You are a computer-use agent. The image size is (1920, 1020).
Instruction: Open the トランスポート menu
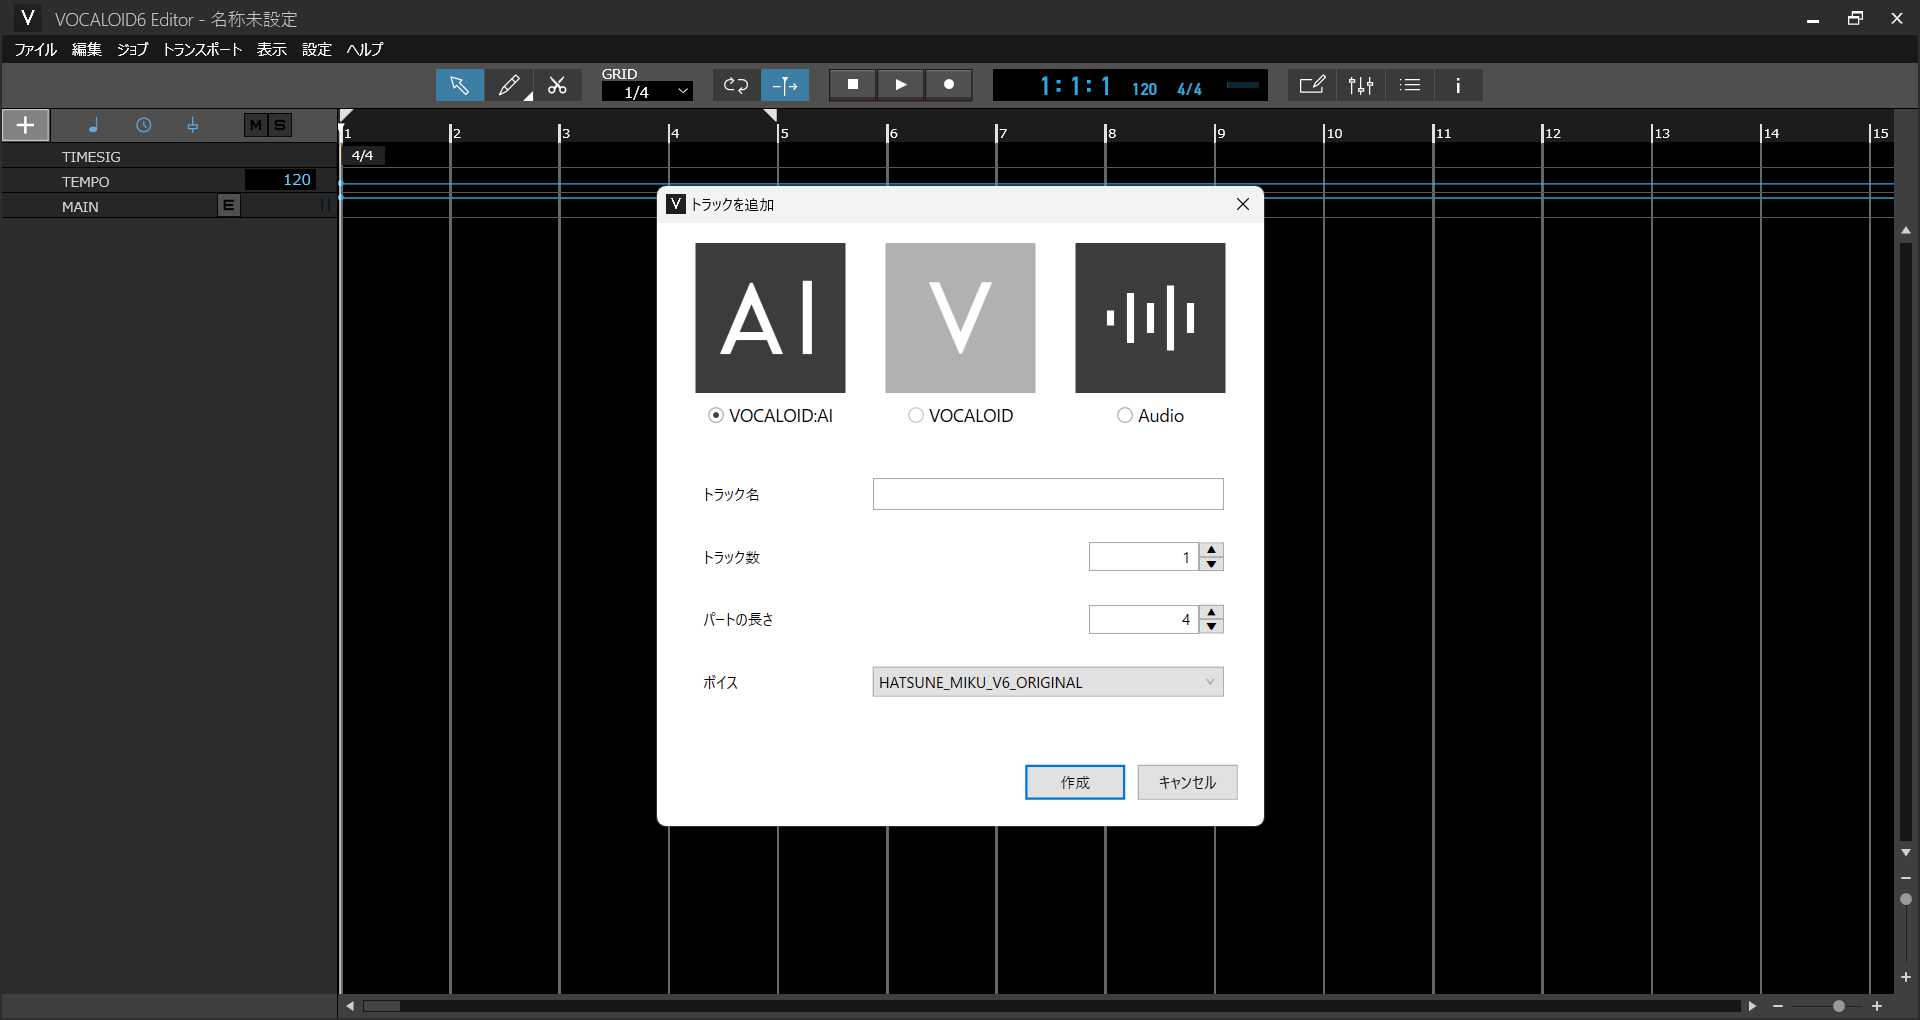(x=202, y=49)
